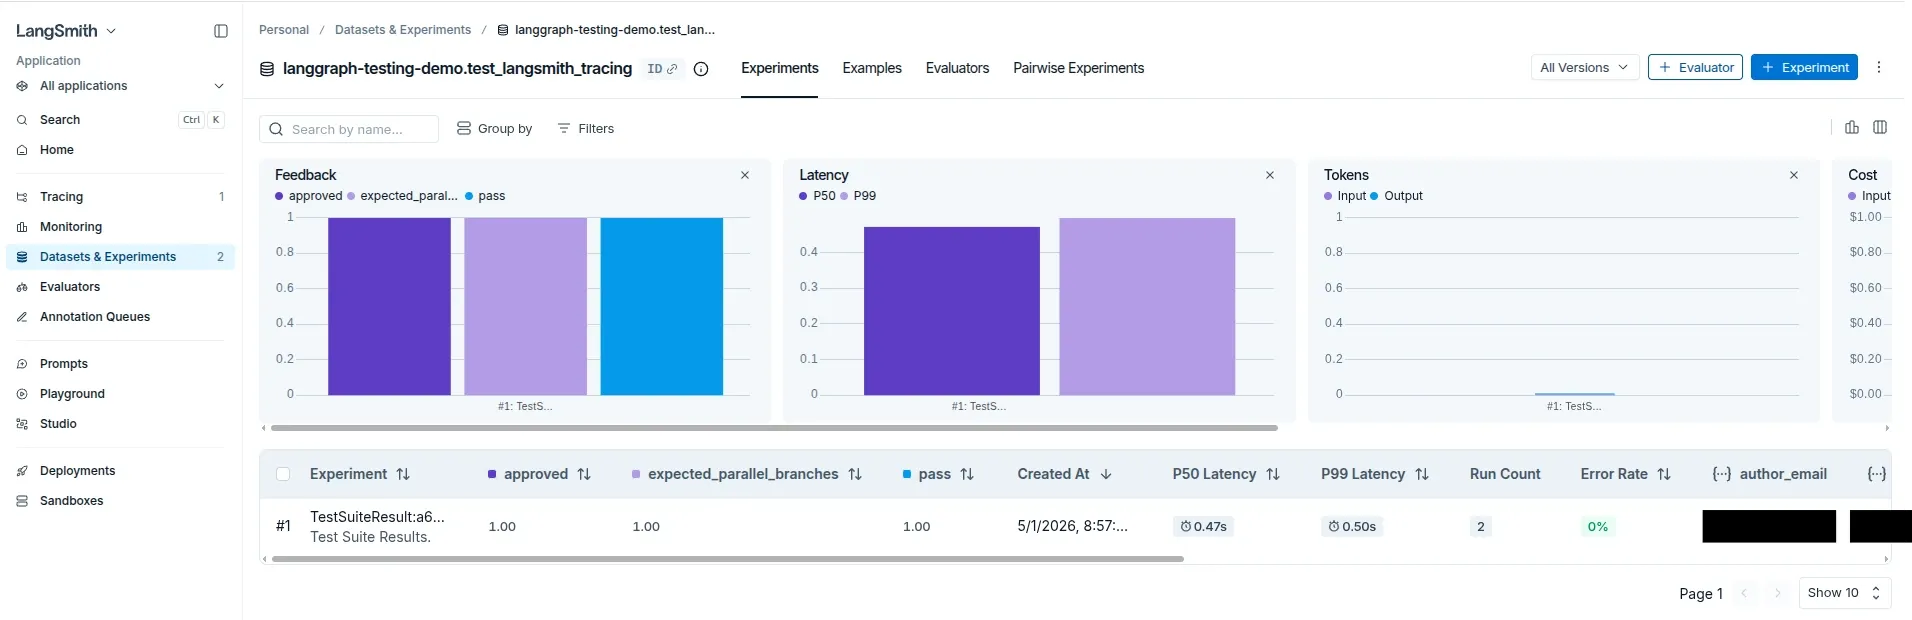Select Datasets & Experiments in sidebar
Screen dimensions: 1912x620
pos(120,257)
